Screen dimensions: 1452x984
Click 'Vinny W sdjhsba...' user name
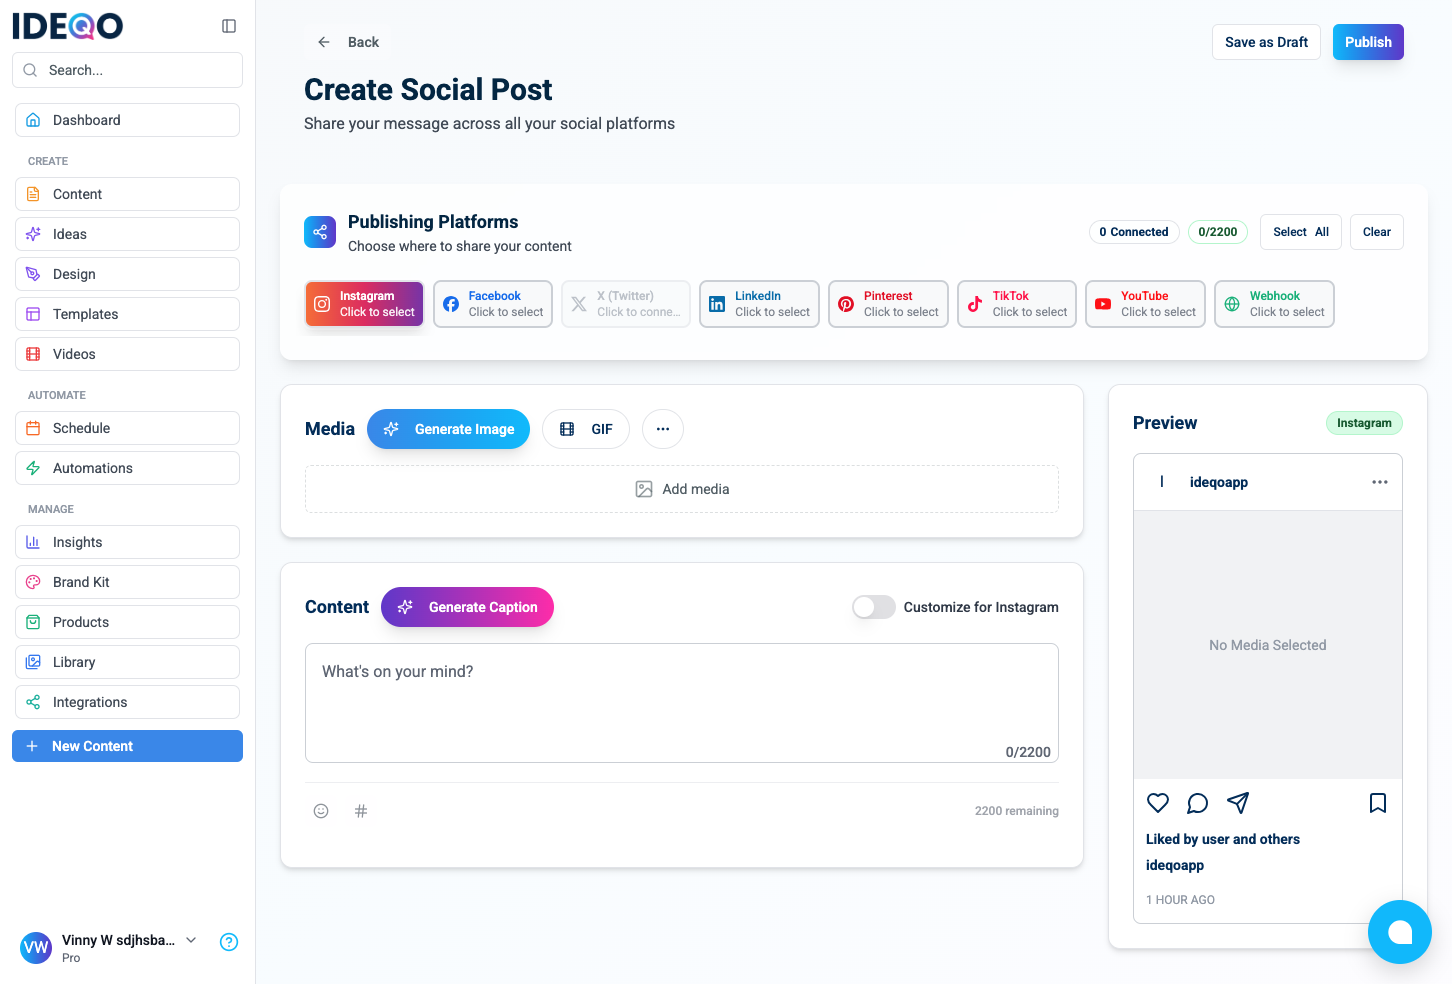[x=118, y=940]
